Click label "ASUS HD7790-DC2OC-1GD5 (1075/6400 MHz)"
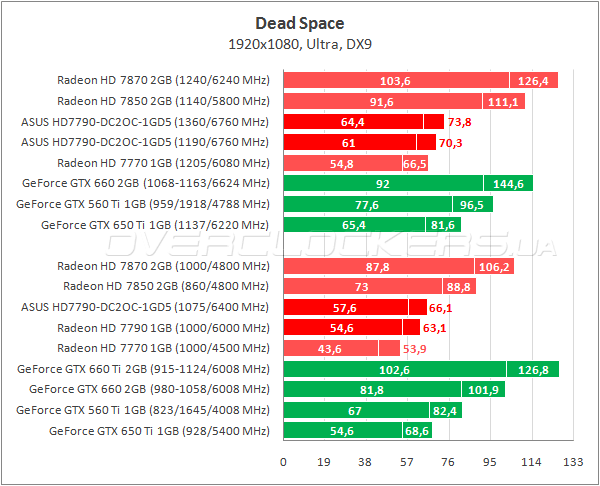 coord(145,307)
